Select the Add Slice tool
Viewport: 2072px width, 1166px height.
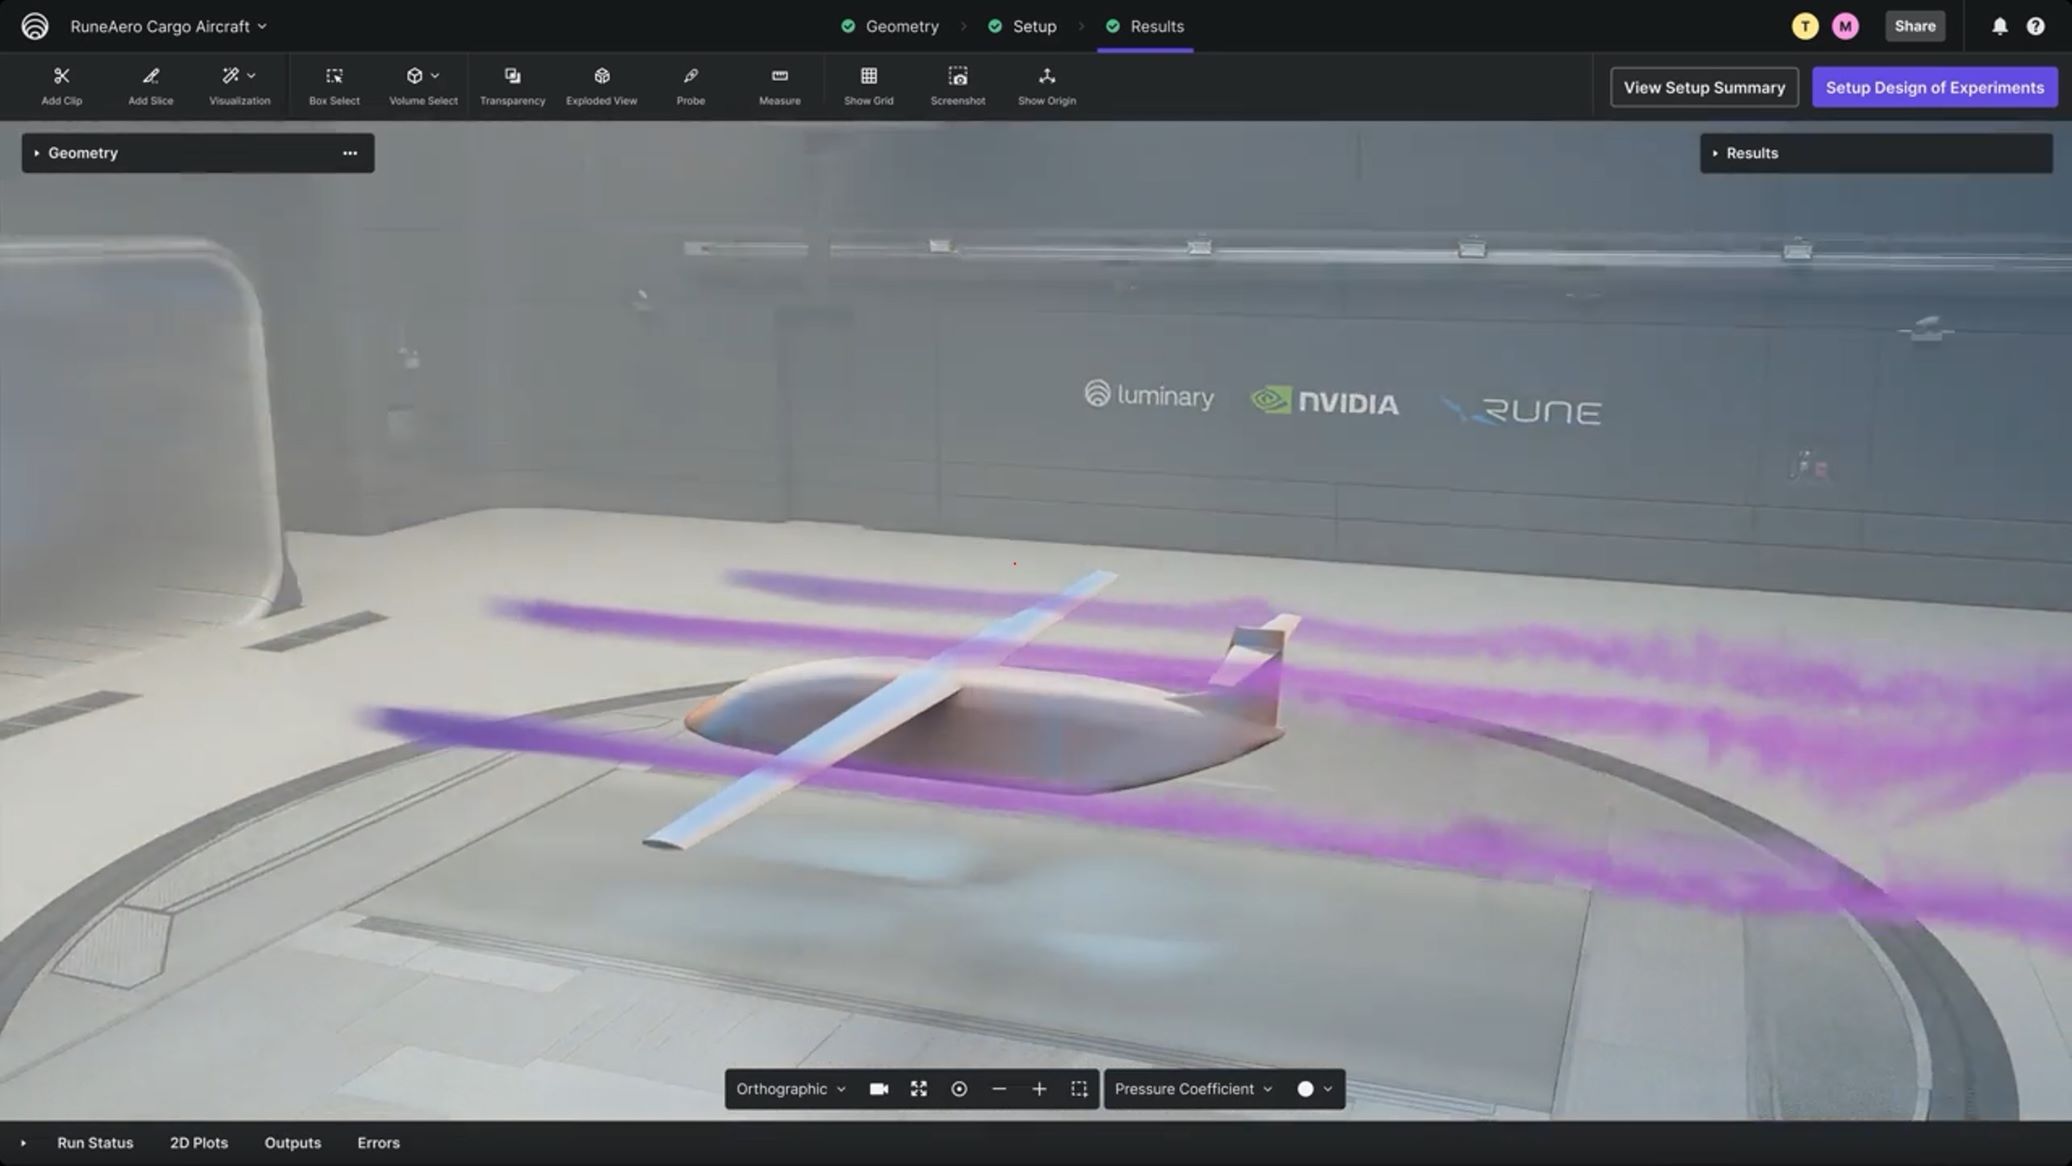[150, 85]
